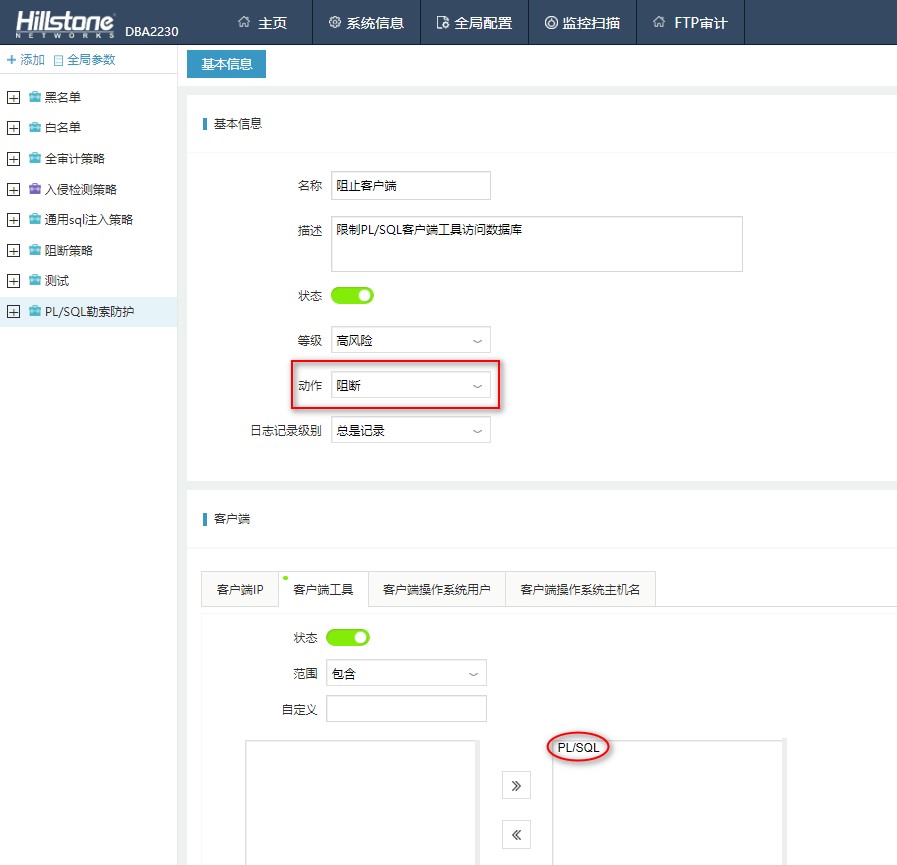Click the briefcase icon of PL/SQL勒索防护
The image size is (897, 865).
(35, 311)
